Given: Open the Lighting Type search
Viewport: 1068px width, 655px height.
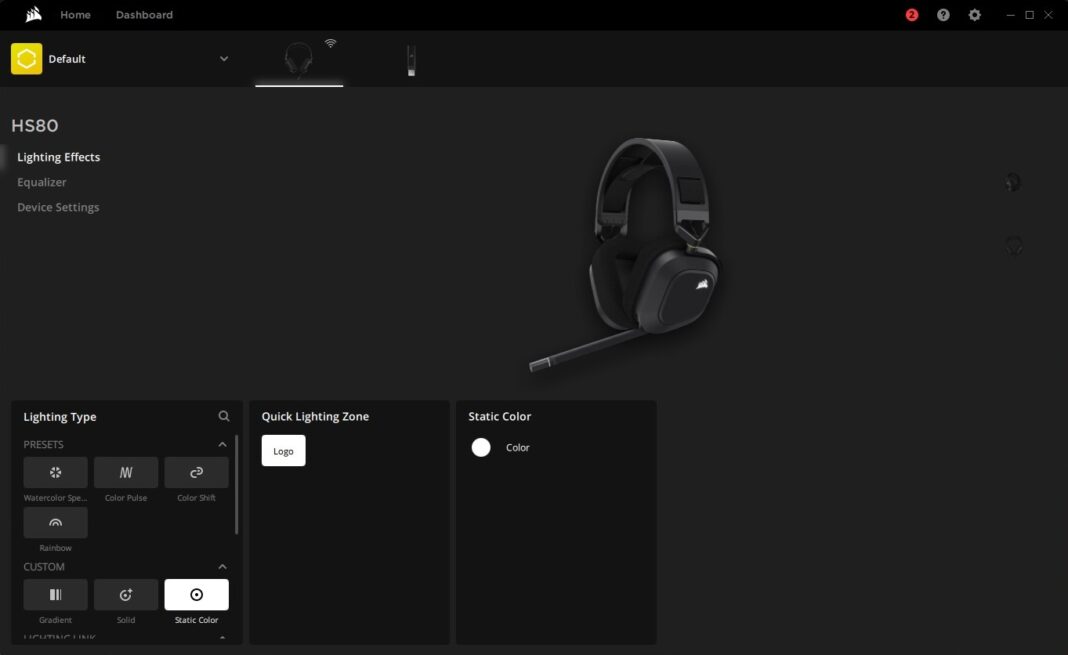Looking at the screenshot, I should (x=224, y=416).
